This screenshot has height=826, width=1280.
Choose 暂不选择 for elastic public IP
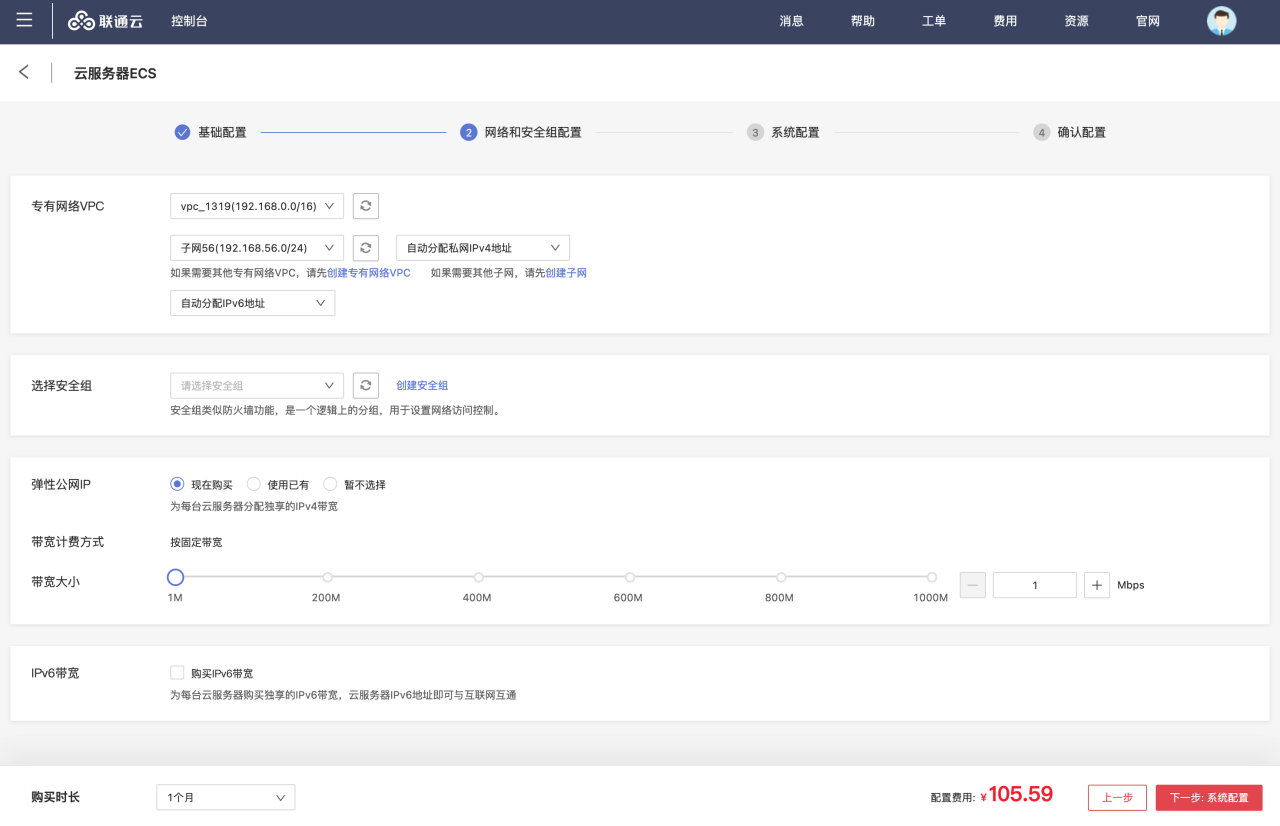click(x=330, y=485)
